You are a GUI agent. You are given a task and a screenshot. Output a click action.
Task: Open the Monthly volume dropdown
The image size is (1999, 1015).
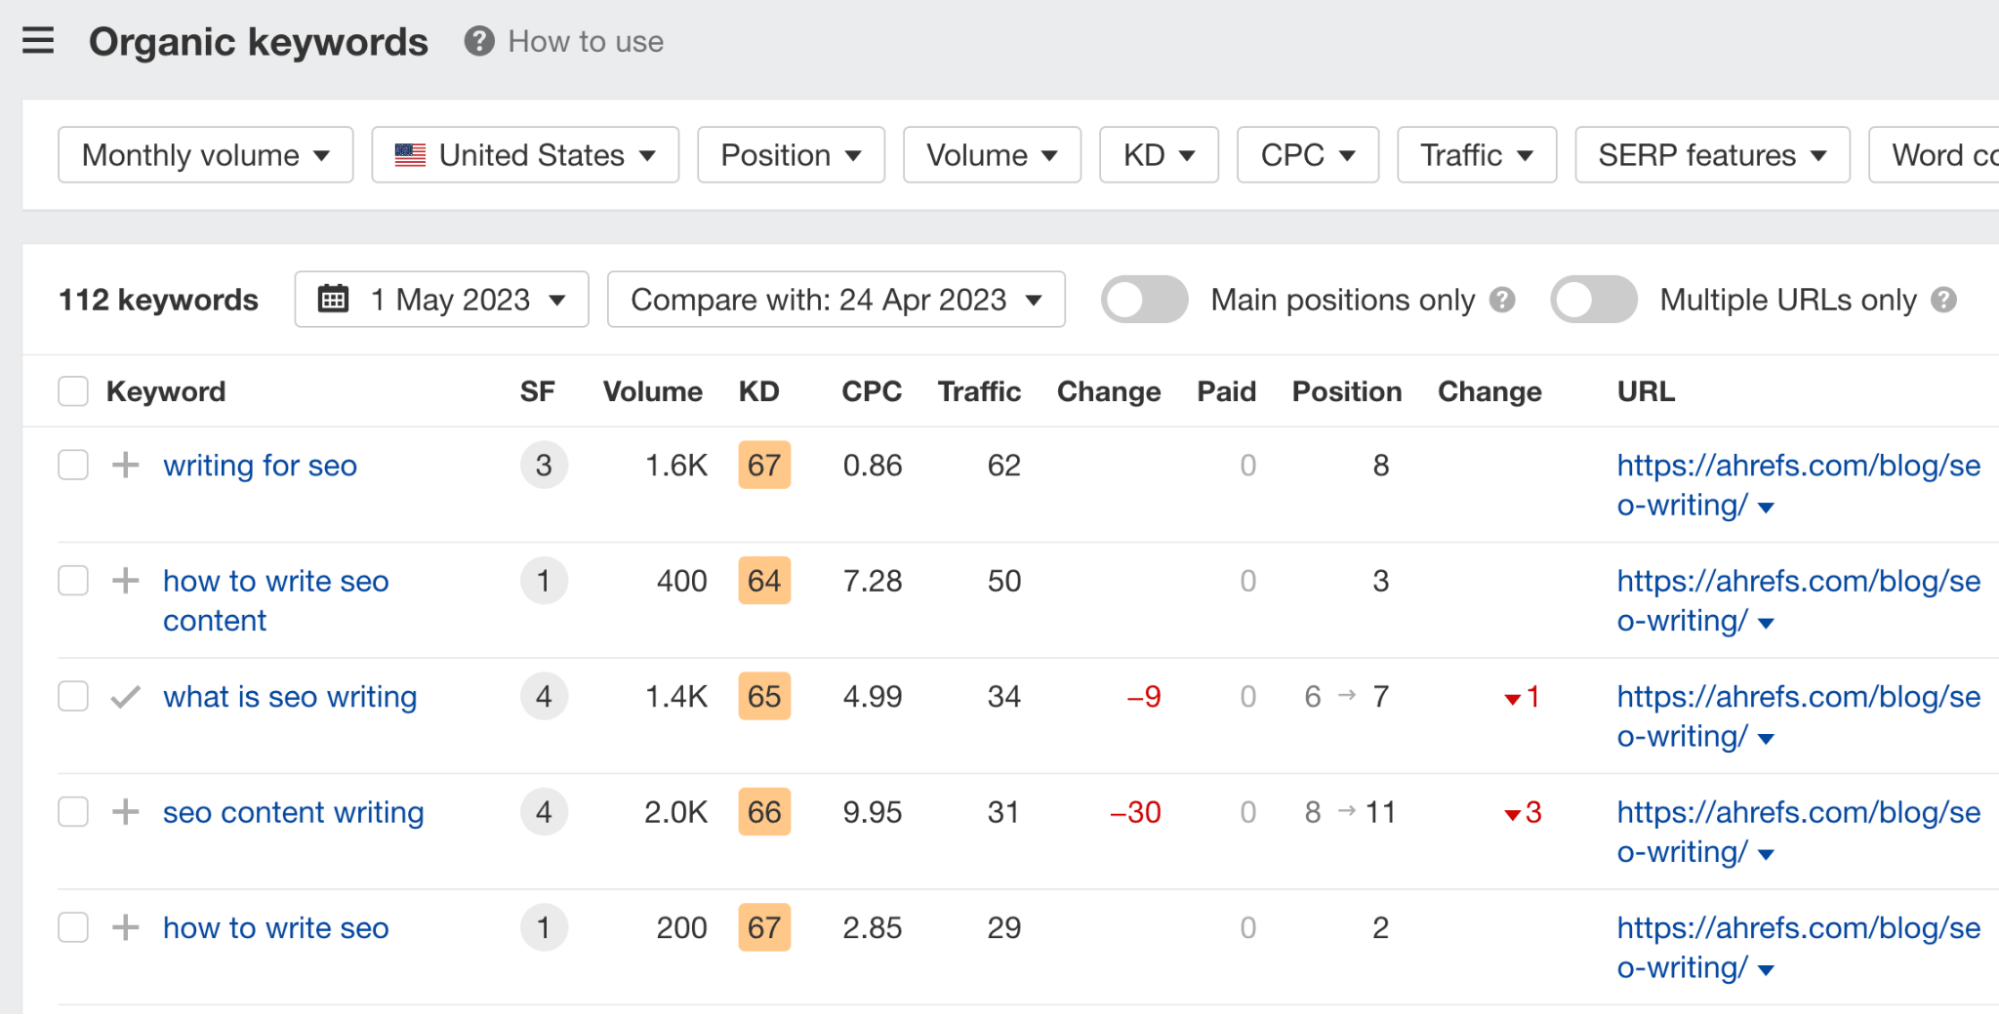[204, 154]
